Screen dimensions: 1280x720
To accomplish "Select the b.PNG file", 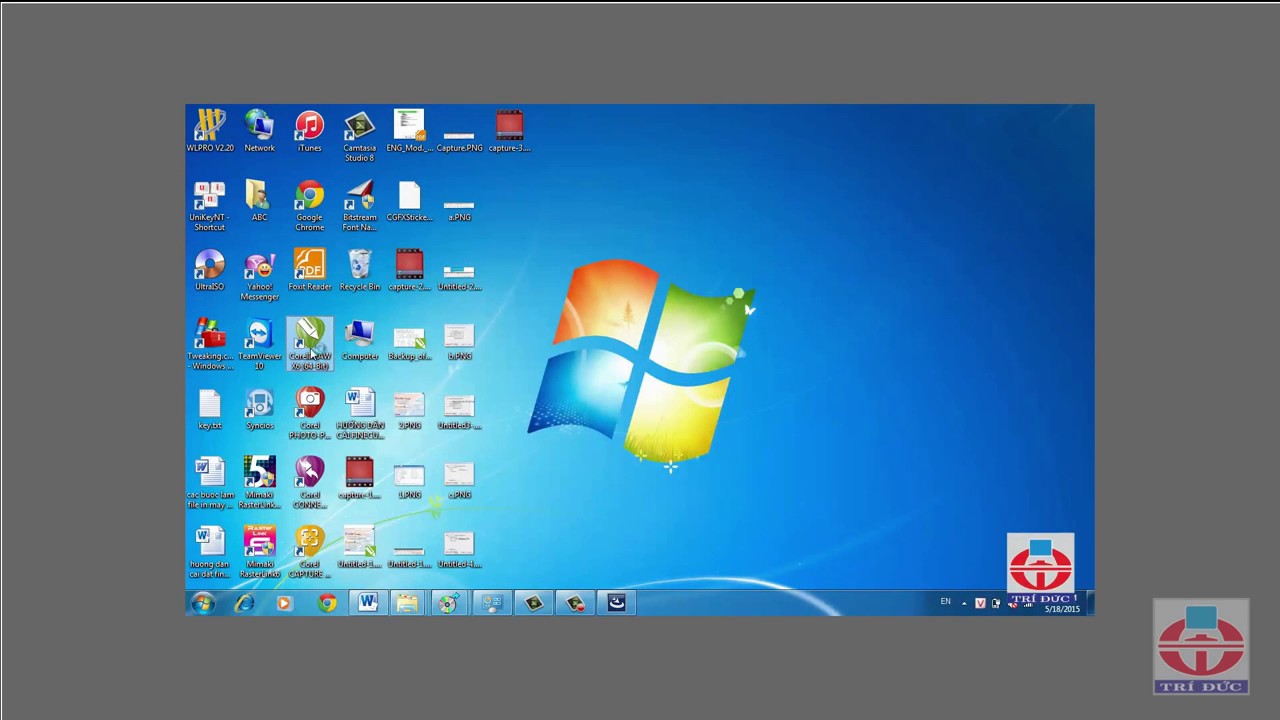I will (x=459, y=340).
